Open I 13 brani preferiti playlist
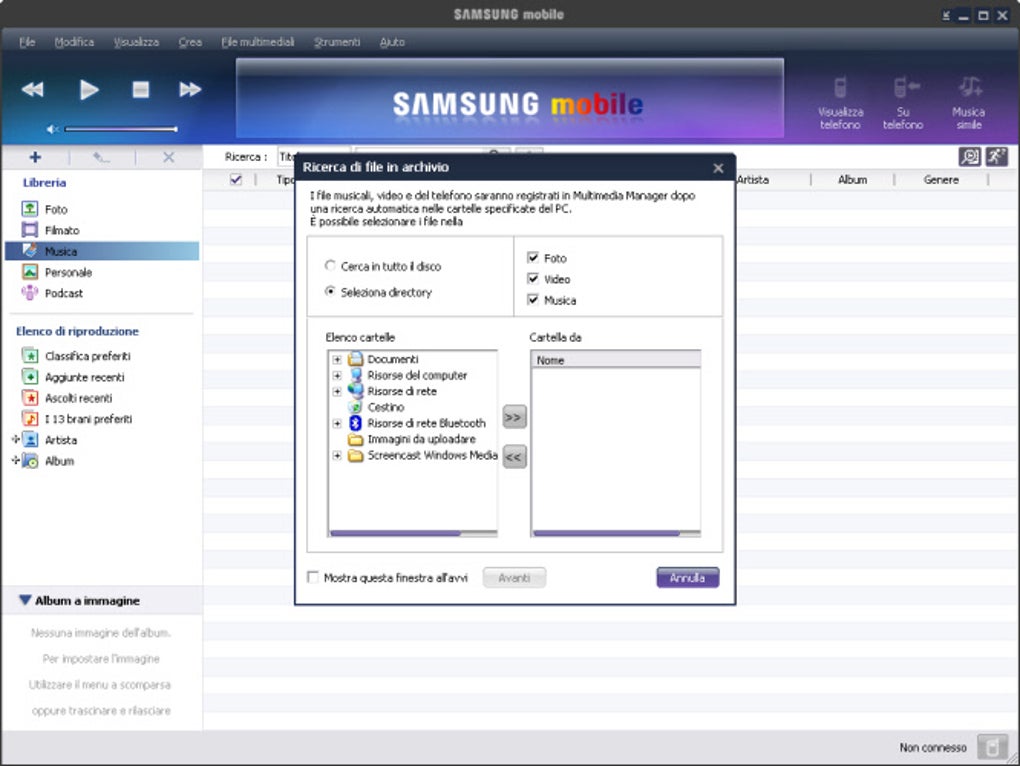Image resolution: width=1020 pixels, height=766 pixels. click(x=88, y=419)
